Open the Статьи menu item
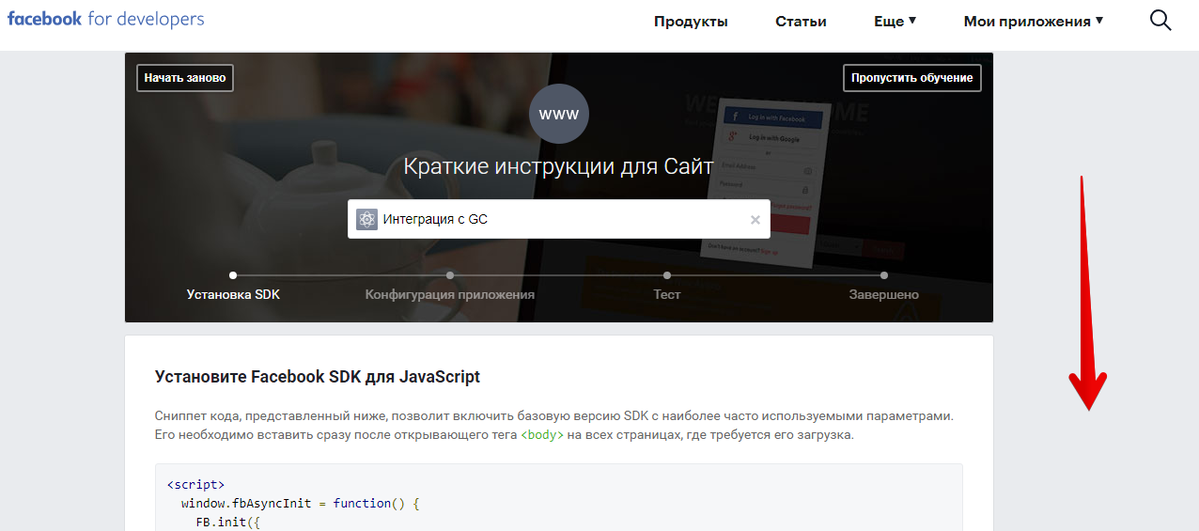 coord(801,21)
